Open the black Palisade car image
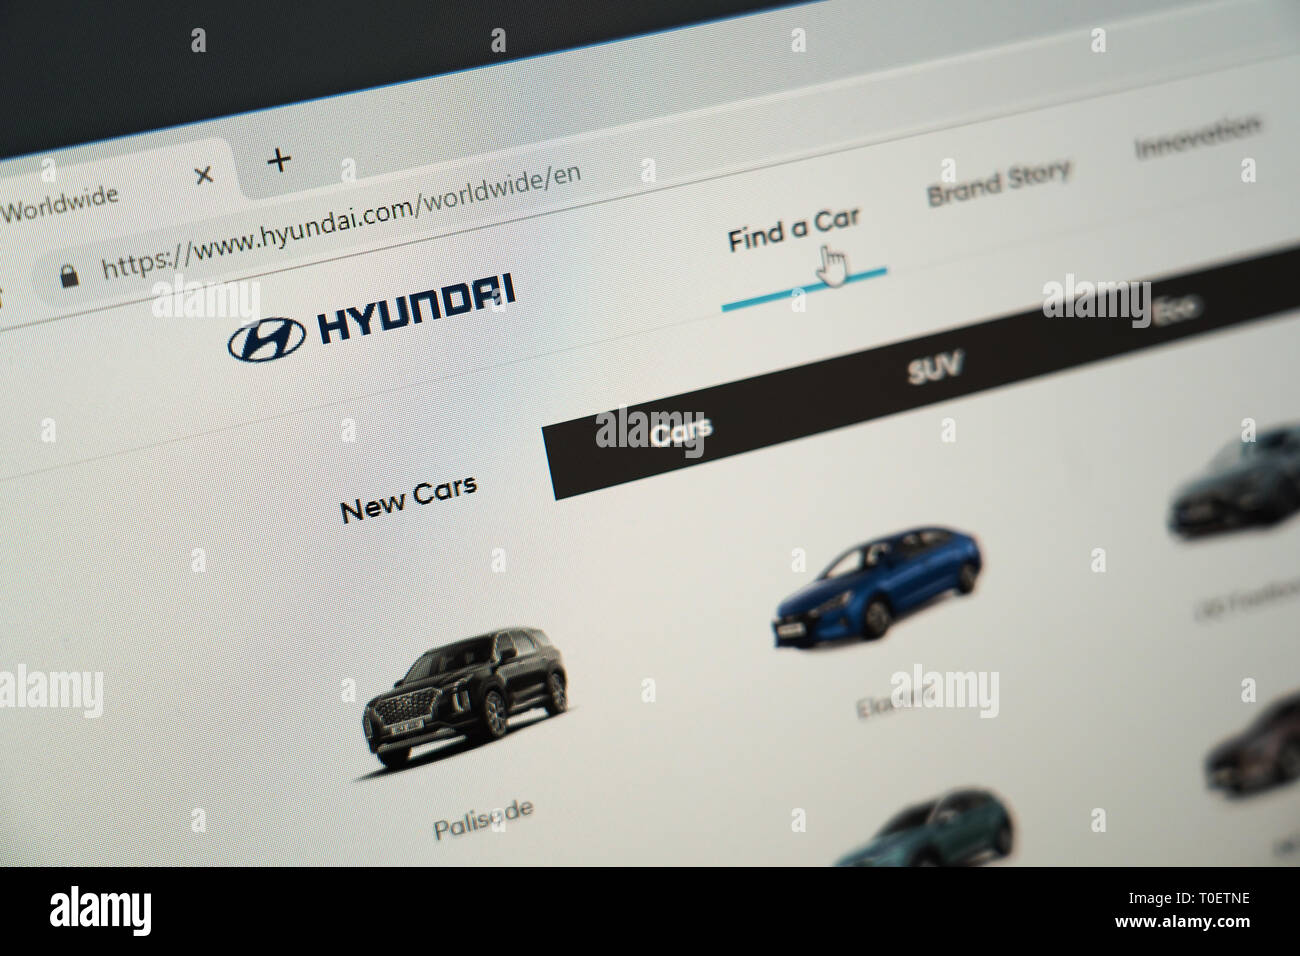The width and height of the screenshot is (1300, 956). (466, 699)
